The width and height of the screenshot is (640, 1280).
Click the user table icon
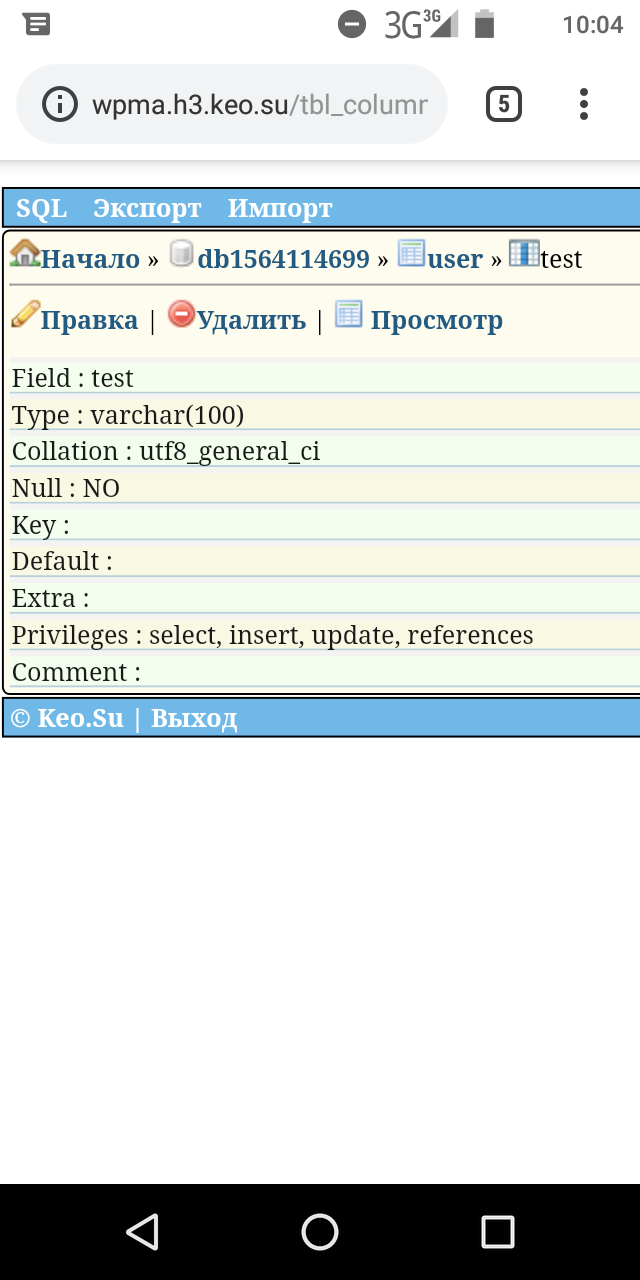point(411,254)
